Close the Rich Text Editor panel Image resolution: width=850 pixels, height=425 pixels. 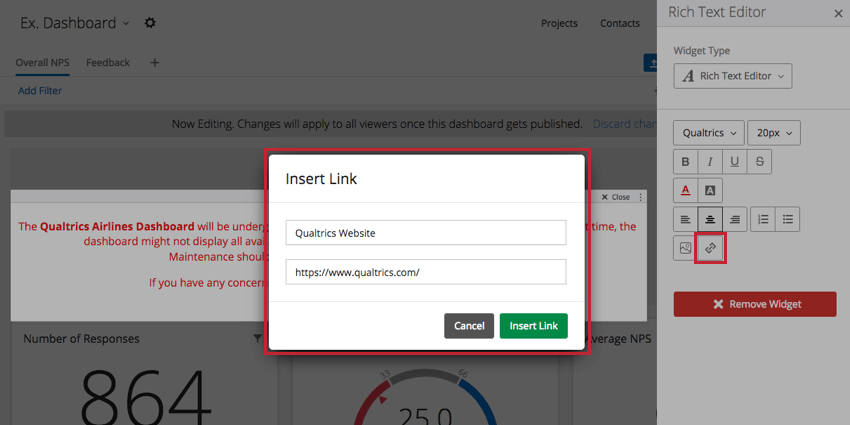point(838,14)
